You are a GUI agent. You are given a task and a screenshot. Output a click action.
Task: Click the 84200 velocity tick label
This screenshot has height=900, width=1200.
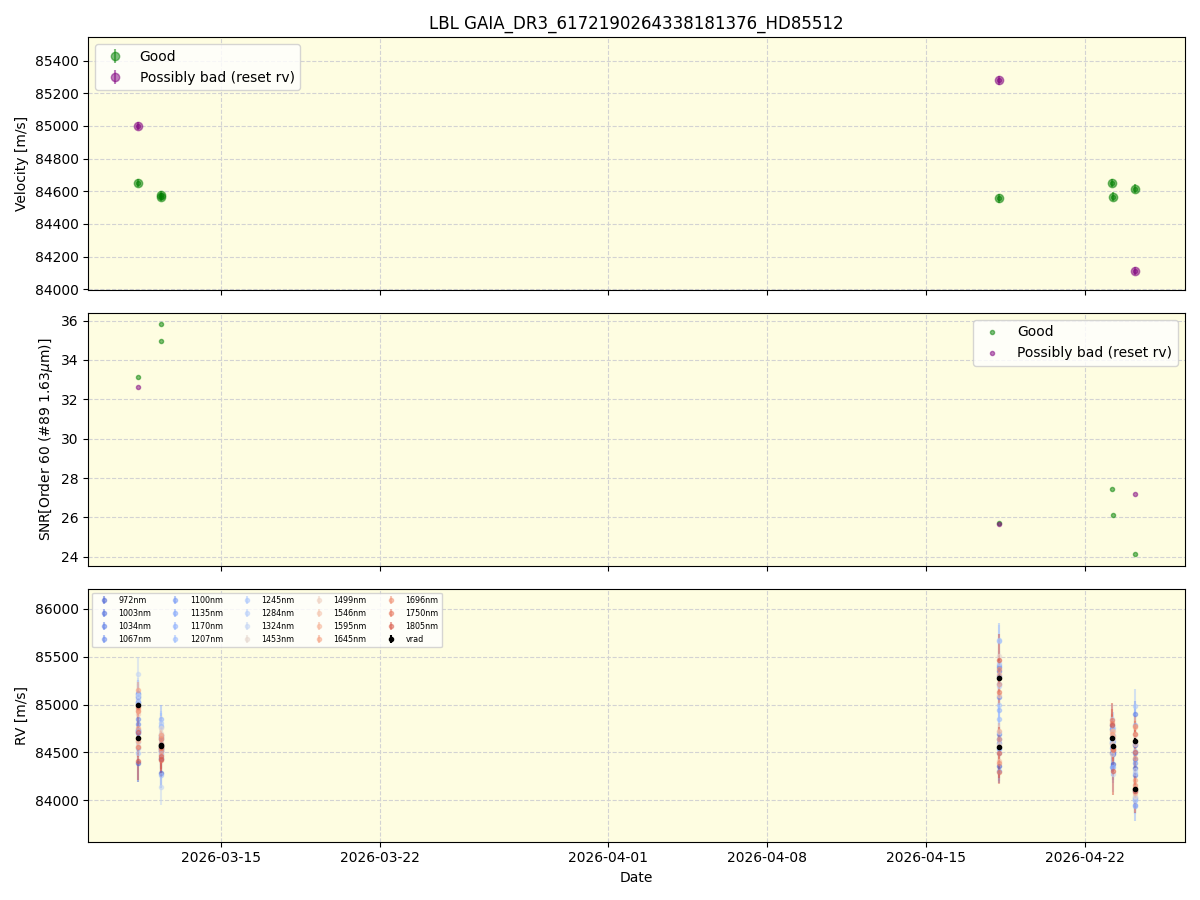pos(59,257)
